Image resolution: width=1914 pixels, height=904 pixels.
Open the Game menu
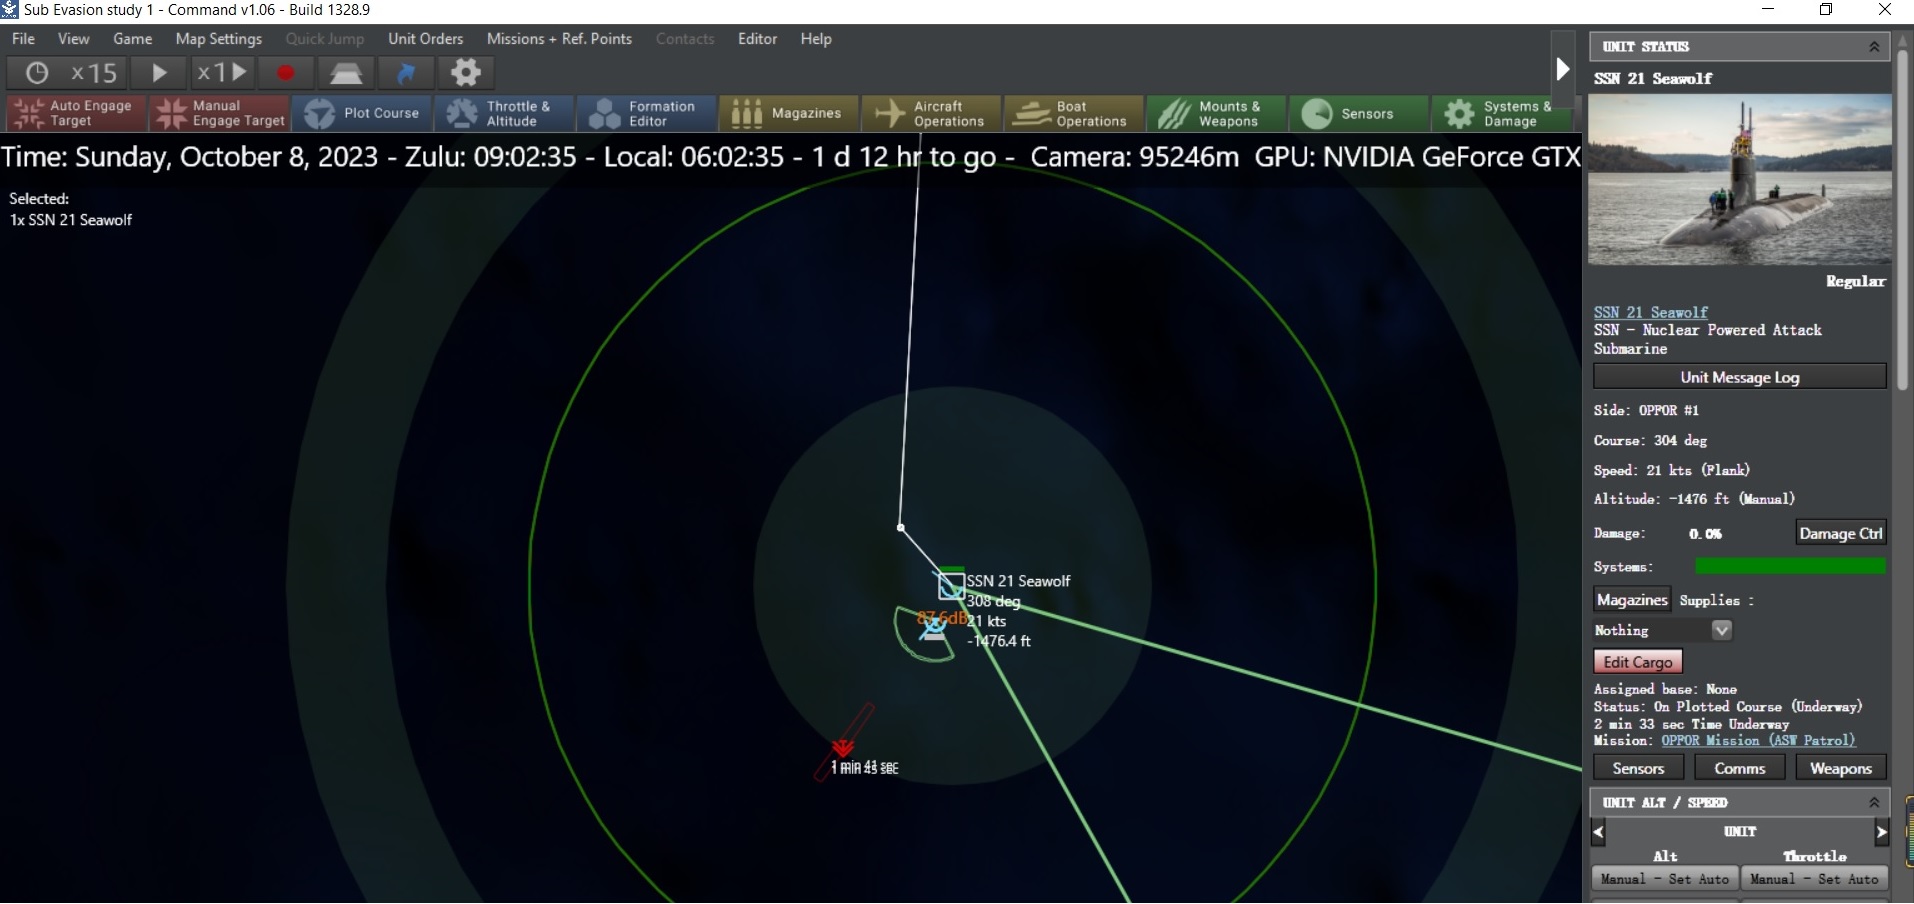[133, 39]
